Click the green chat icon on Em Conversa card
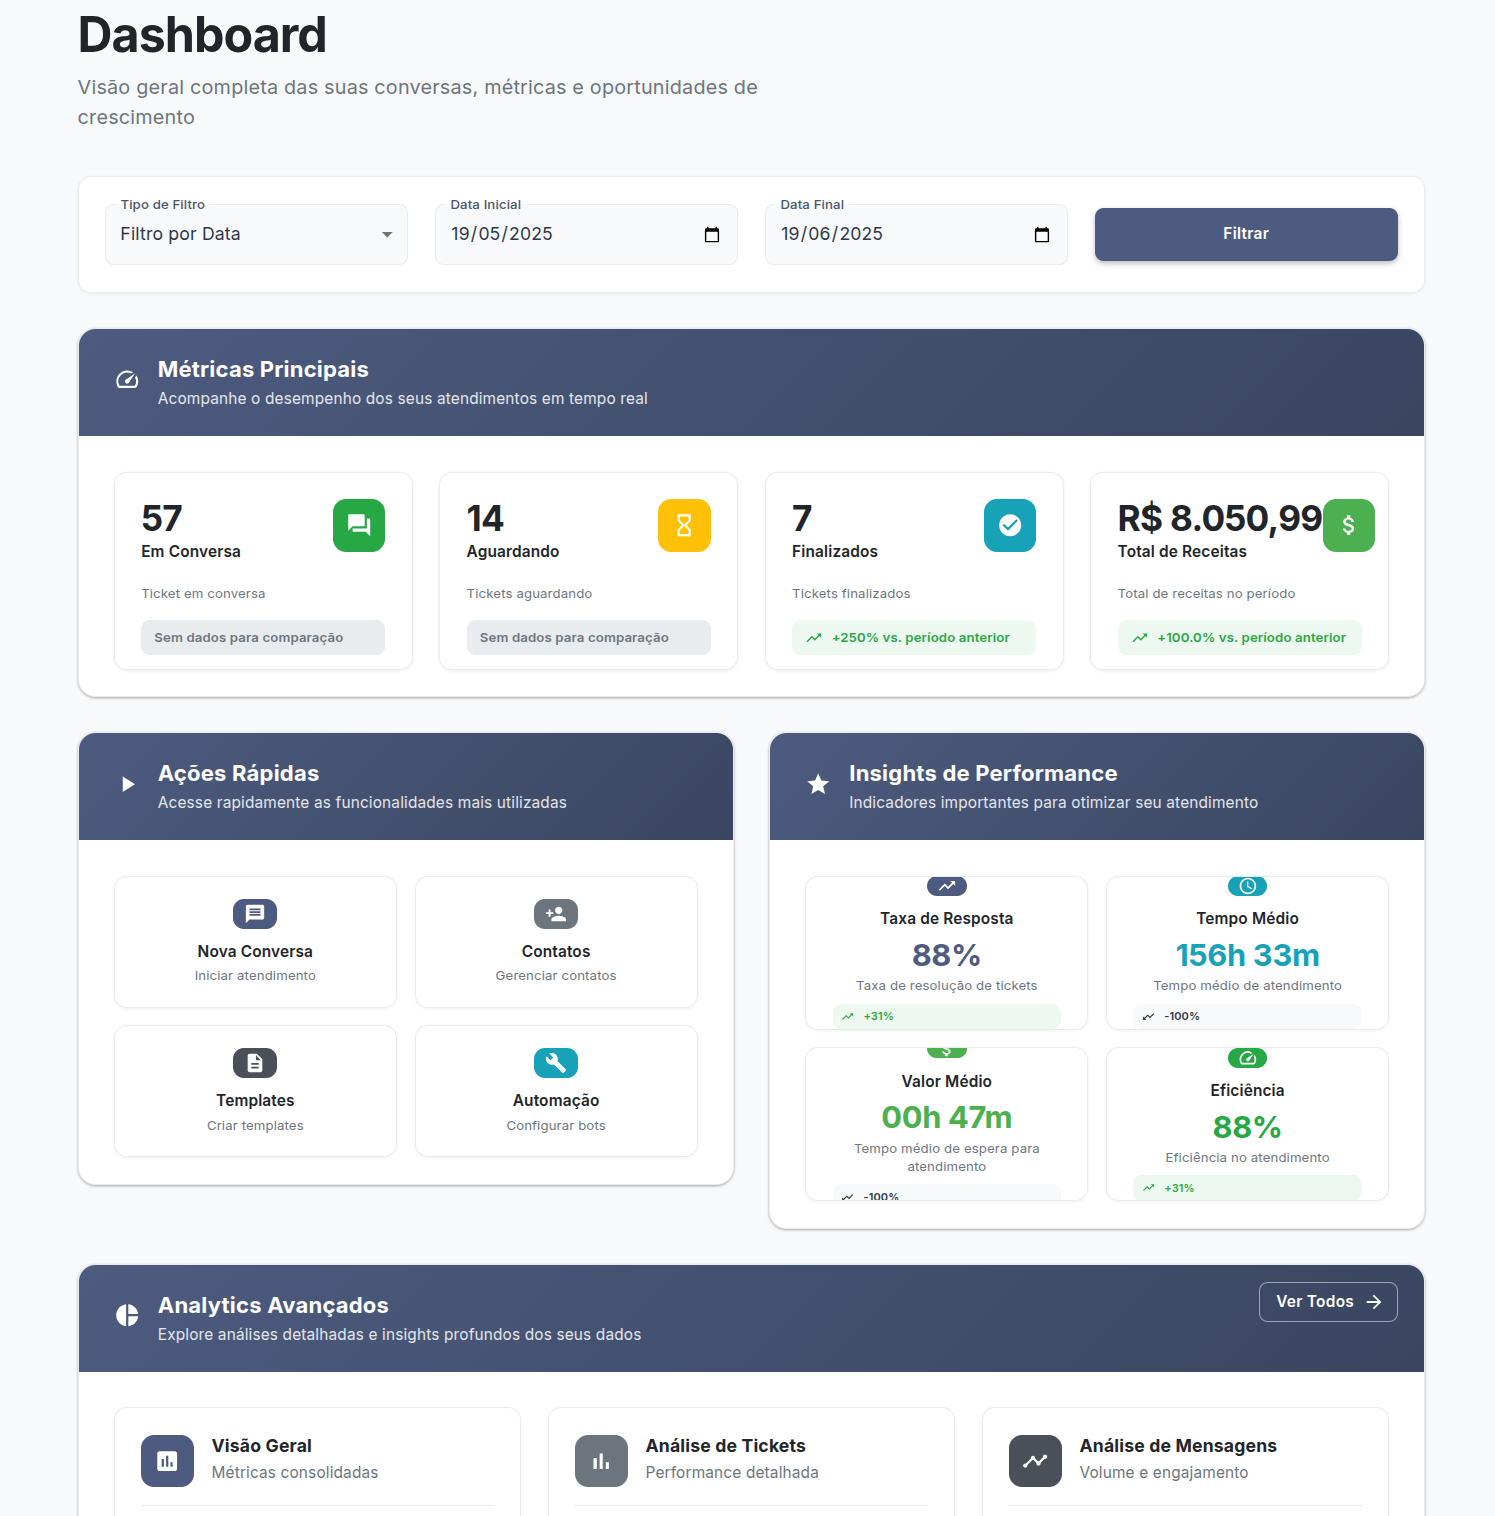The width and height of the screenshot is (1495, 1516). coord(358,525)
